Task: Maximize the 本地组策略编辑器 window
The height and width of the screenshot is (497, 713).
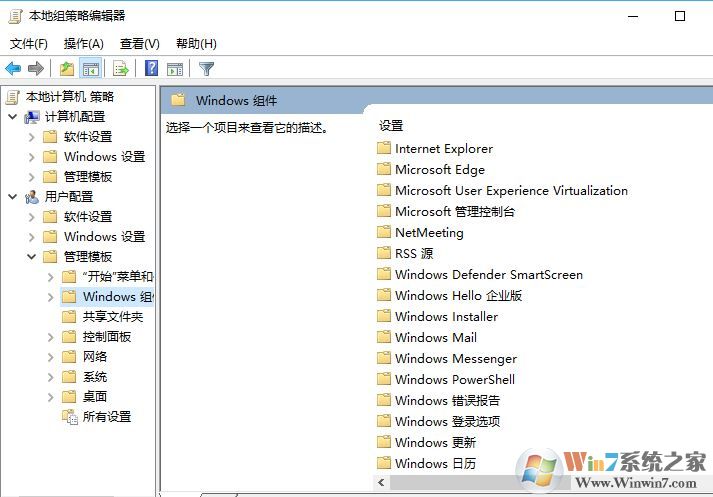Action: point(680,16)
